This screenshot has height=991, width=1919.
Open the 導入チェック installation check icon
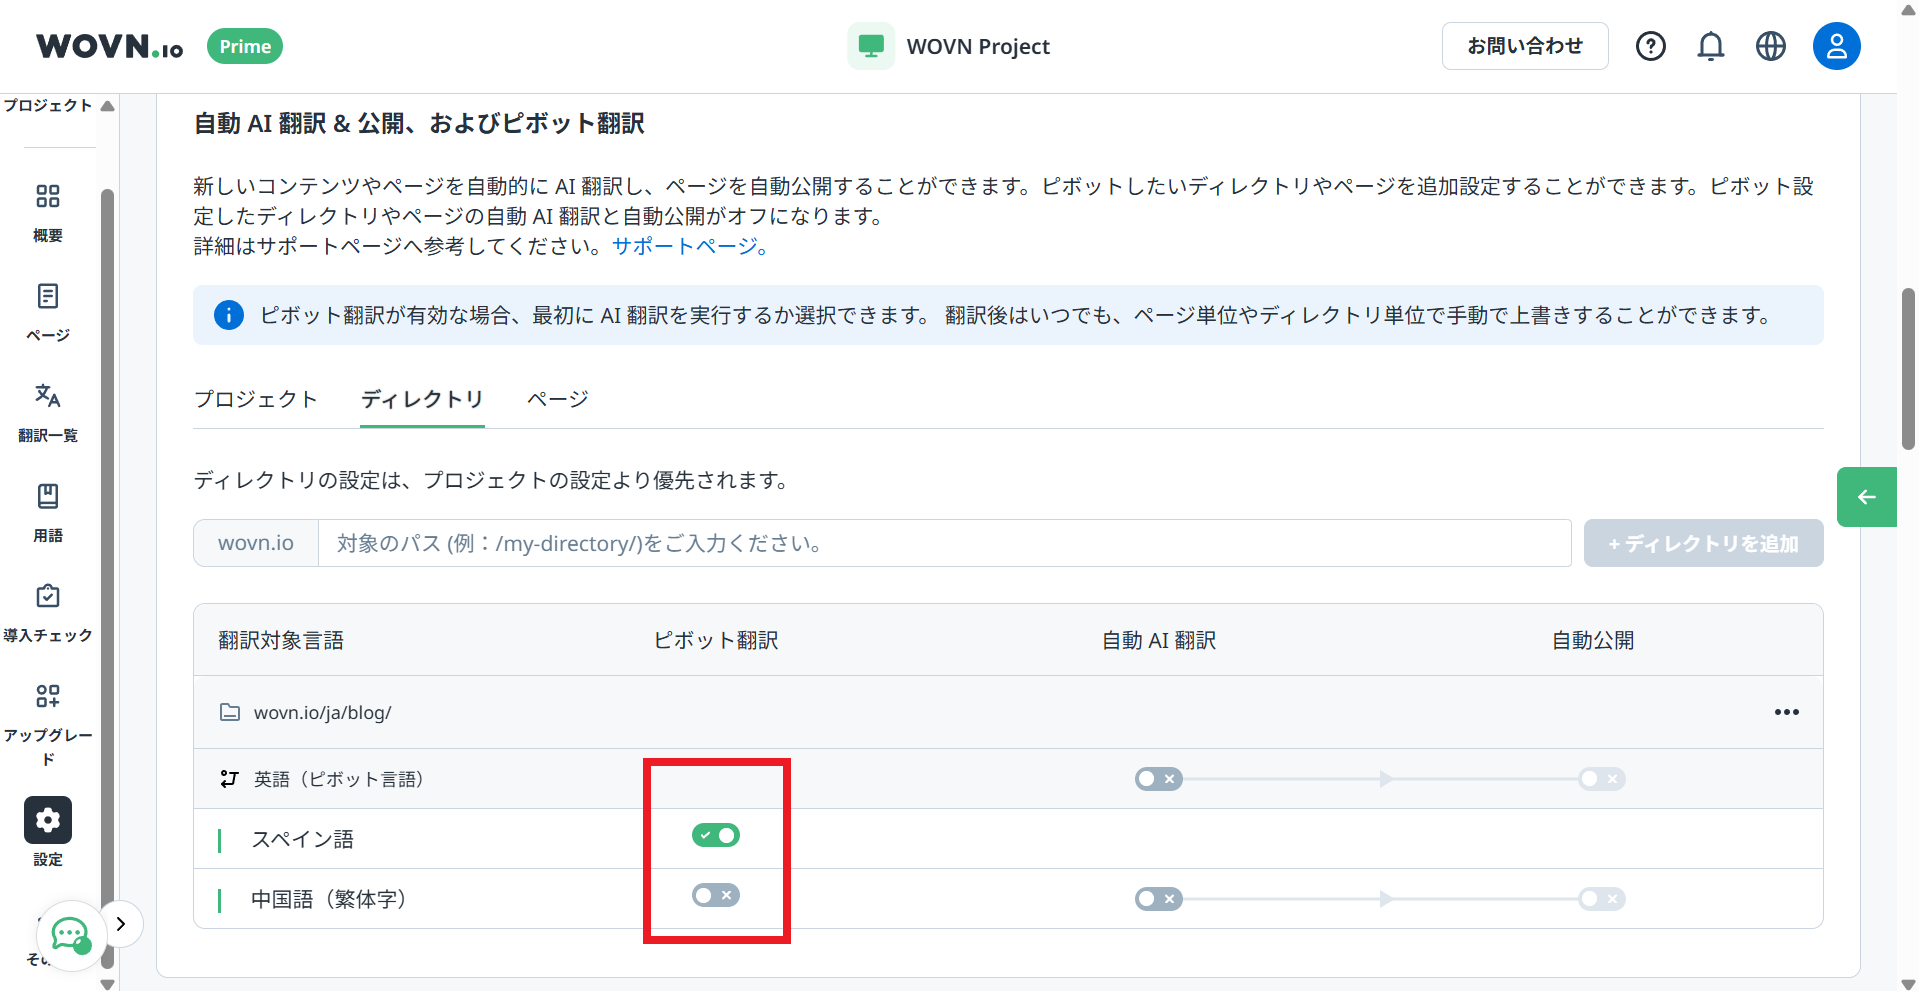pos(47,597)
